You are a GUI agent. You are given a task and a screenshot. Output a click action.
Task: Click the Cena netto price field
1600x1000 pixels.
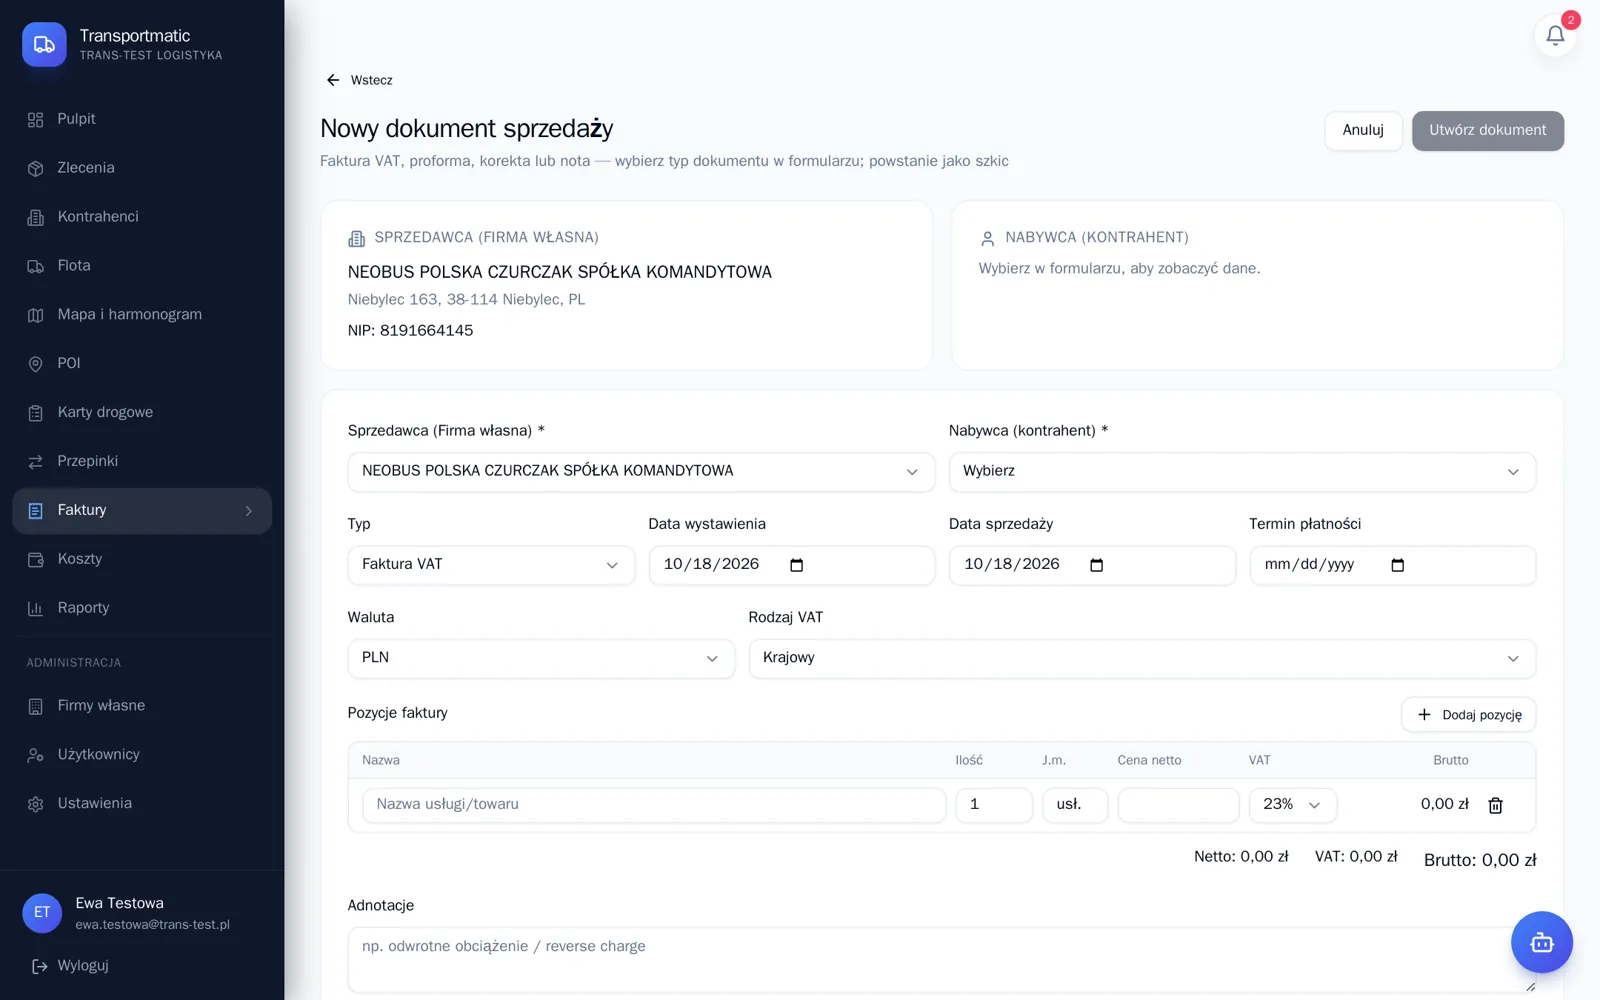pyautogui.click(x=1178, y=805)
